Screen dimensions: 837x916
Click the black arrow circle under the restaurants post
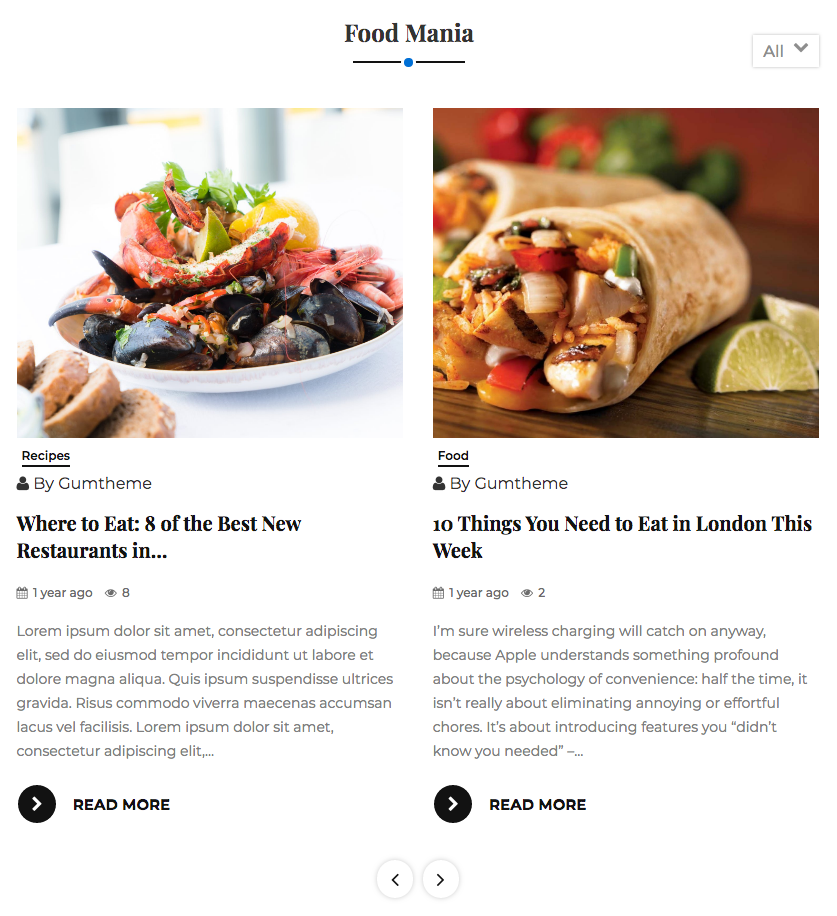(x=37, y=804)
